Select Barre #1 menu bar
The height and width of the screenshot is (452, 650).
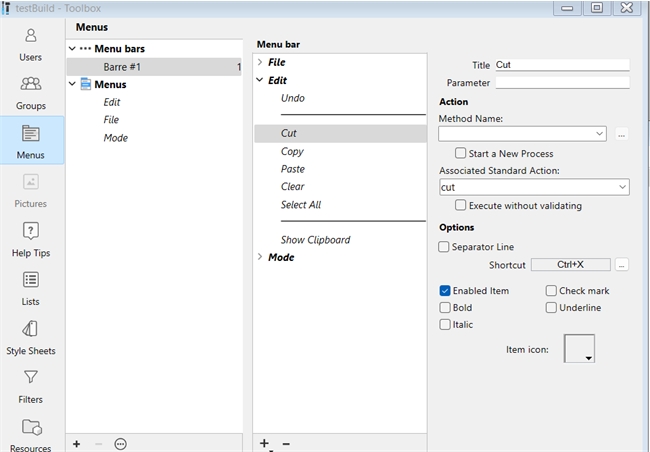pyautogui.click(x=154, y=67)
